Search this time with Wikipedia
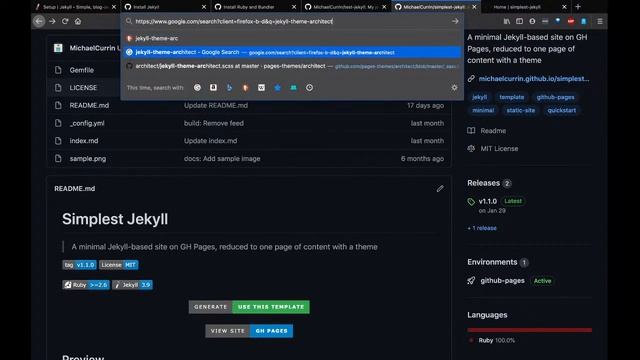 click(261, 87)
